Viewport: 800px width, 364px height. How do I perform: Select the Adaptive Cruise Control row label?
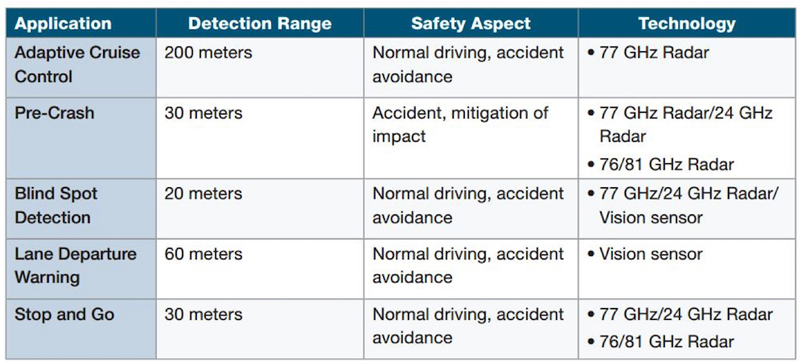point(77,65)
